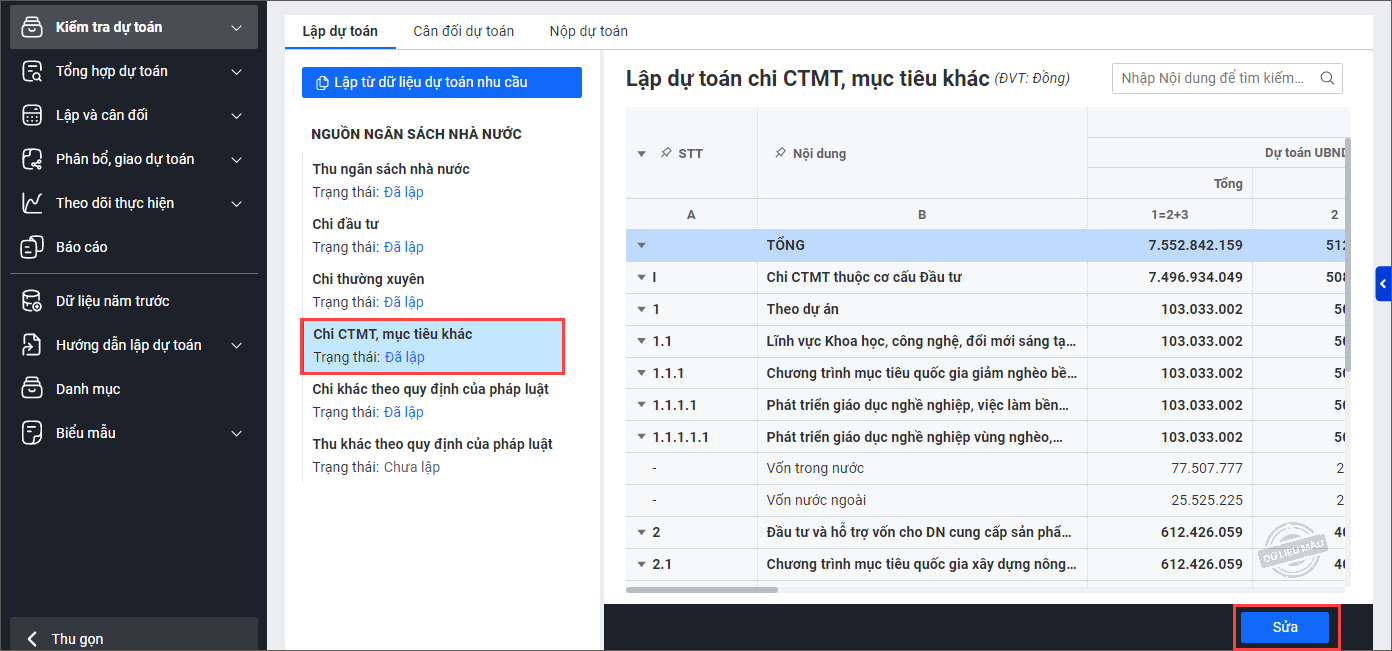Click the Báo cáo sidebar icon
Image resolution: width=1392 pixels, height=651 pixels.
tap(32, 247)
